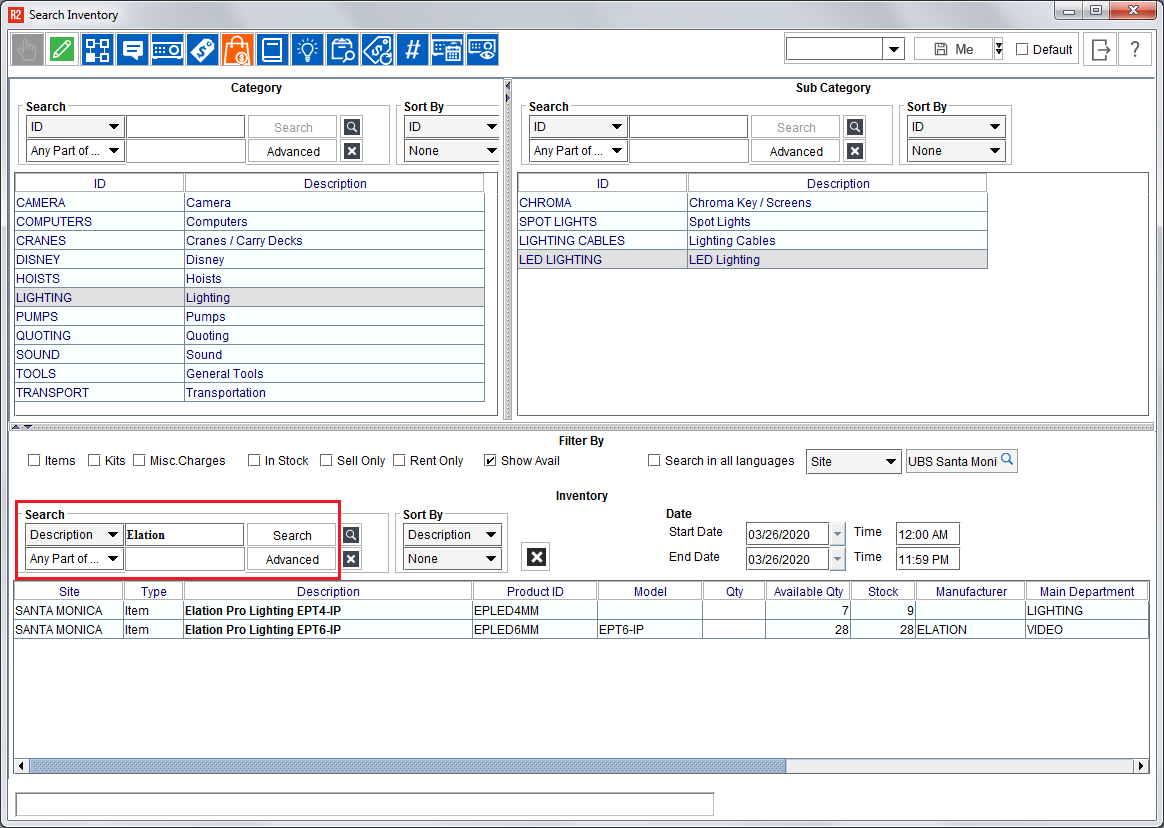Click the Inventory Search button
Viewport: 1164px width, 828px height.
[x=292, y=535]
